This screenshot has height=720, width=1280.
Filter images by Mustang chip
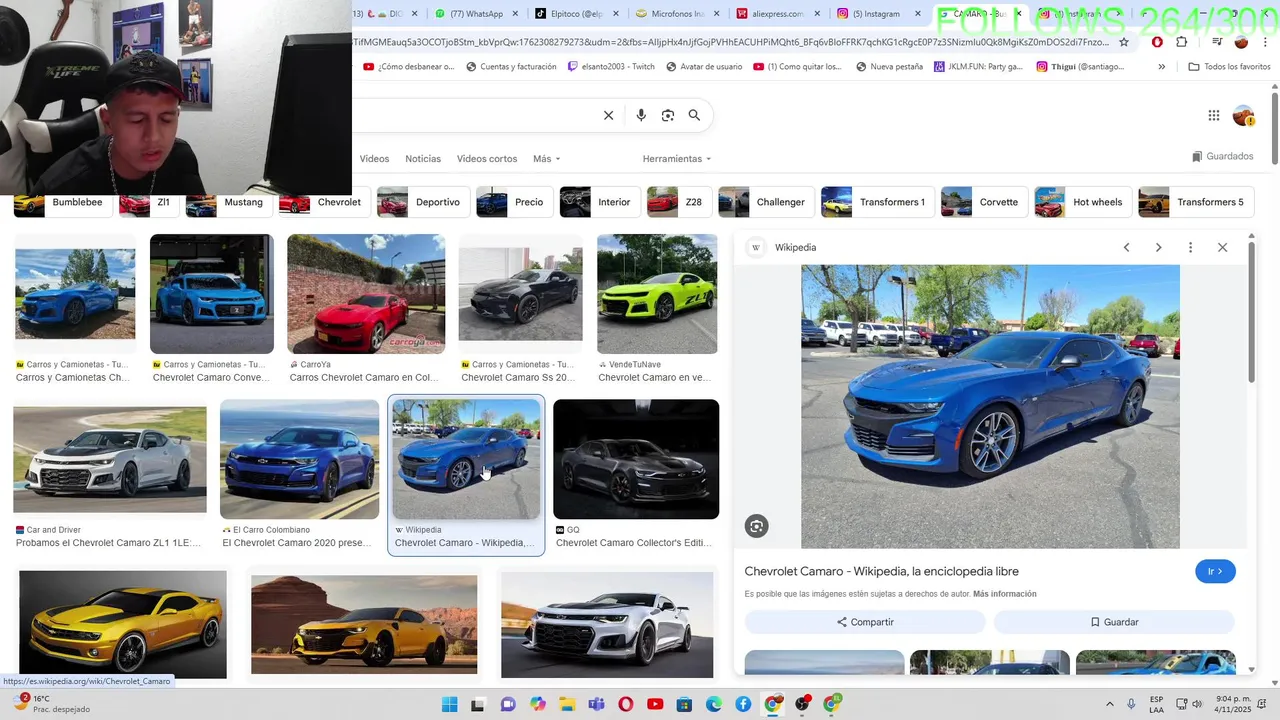pos(229,202)
